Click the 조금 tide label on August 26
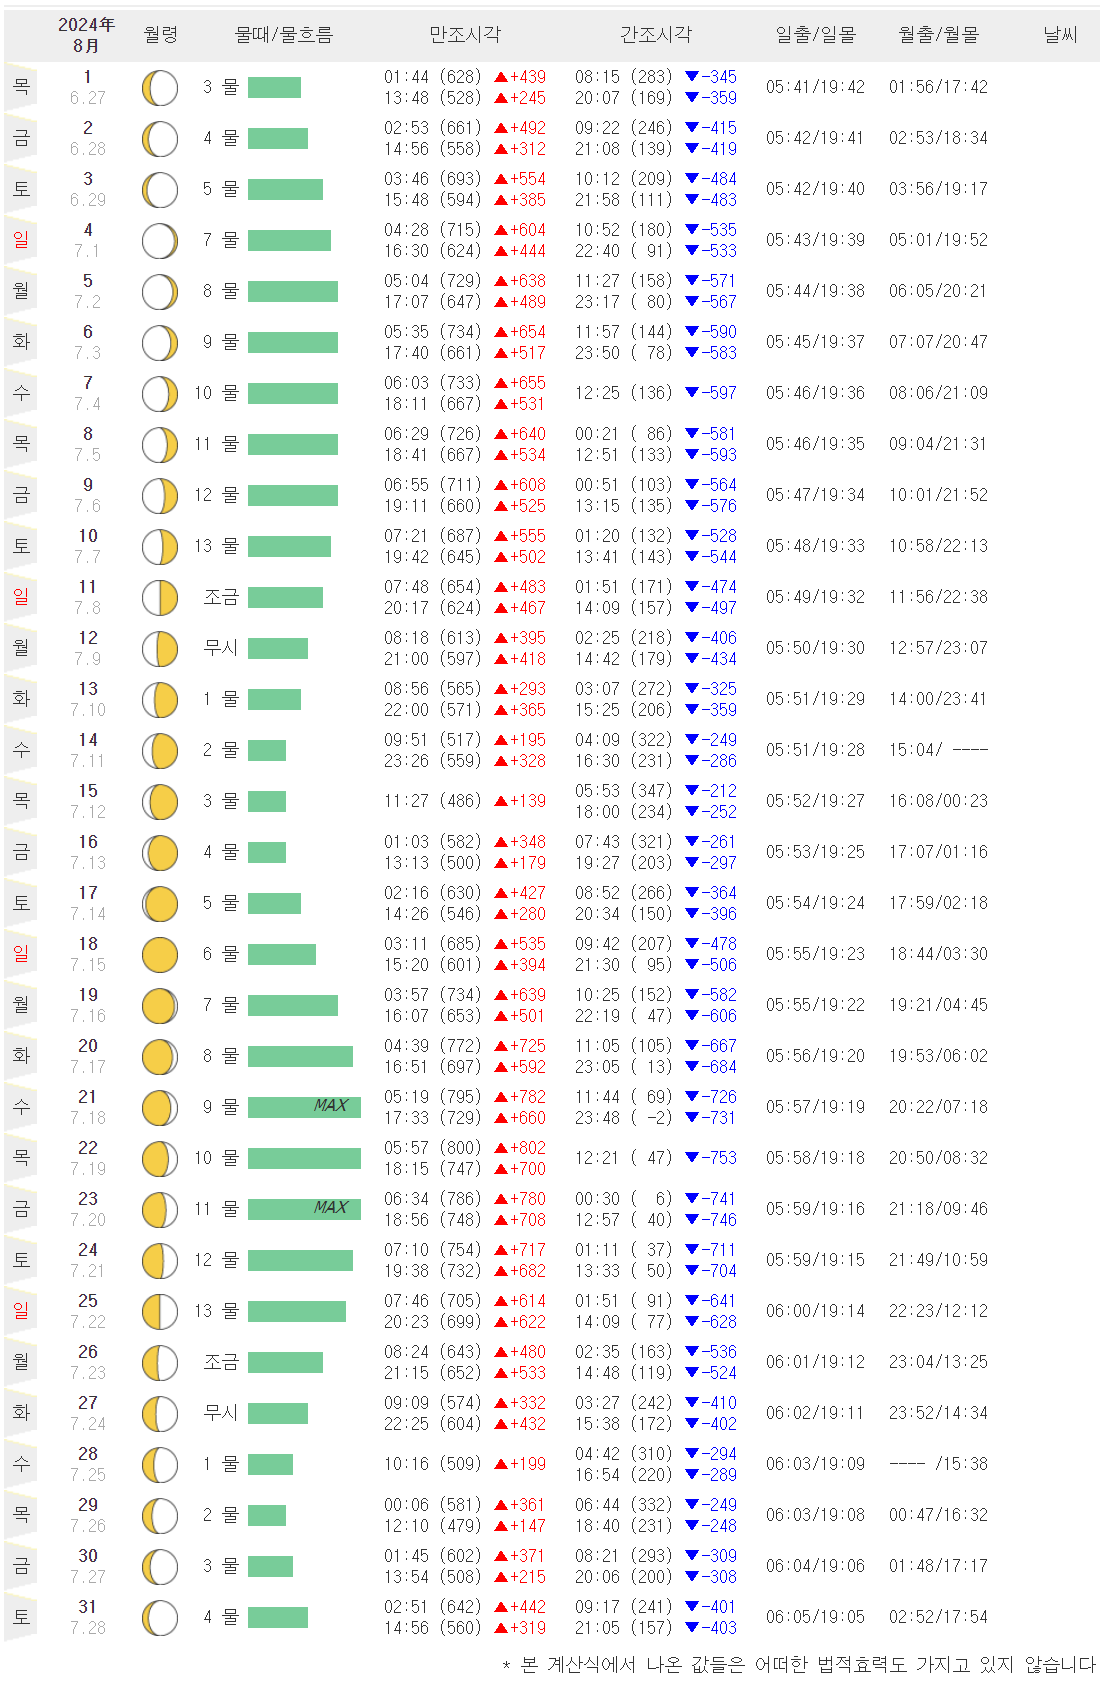 [x=221, y=1362]
